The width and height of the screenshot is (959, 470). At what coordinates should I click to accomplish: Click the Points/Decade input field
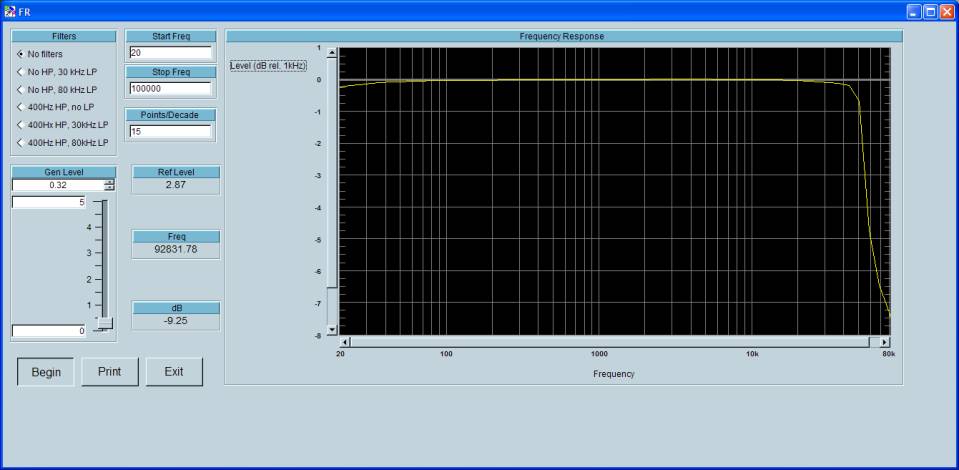[170, 131]
